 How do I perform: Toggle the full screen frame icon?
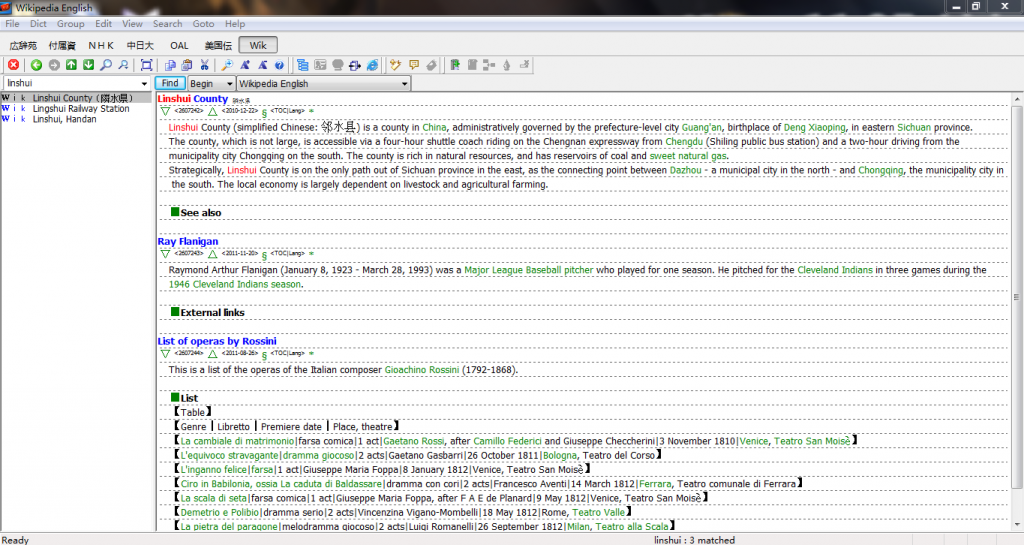[146, 65]
